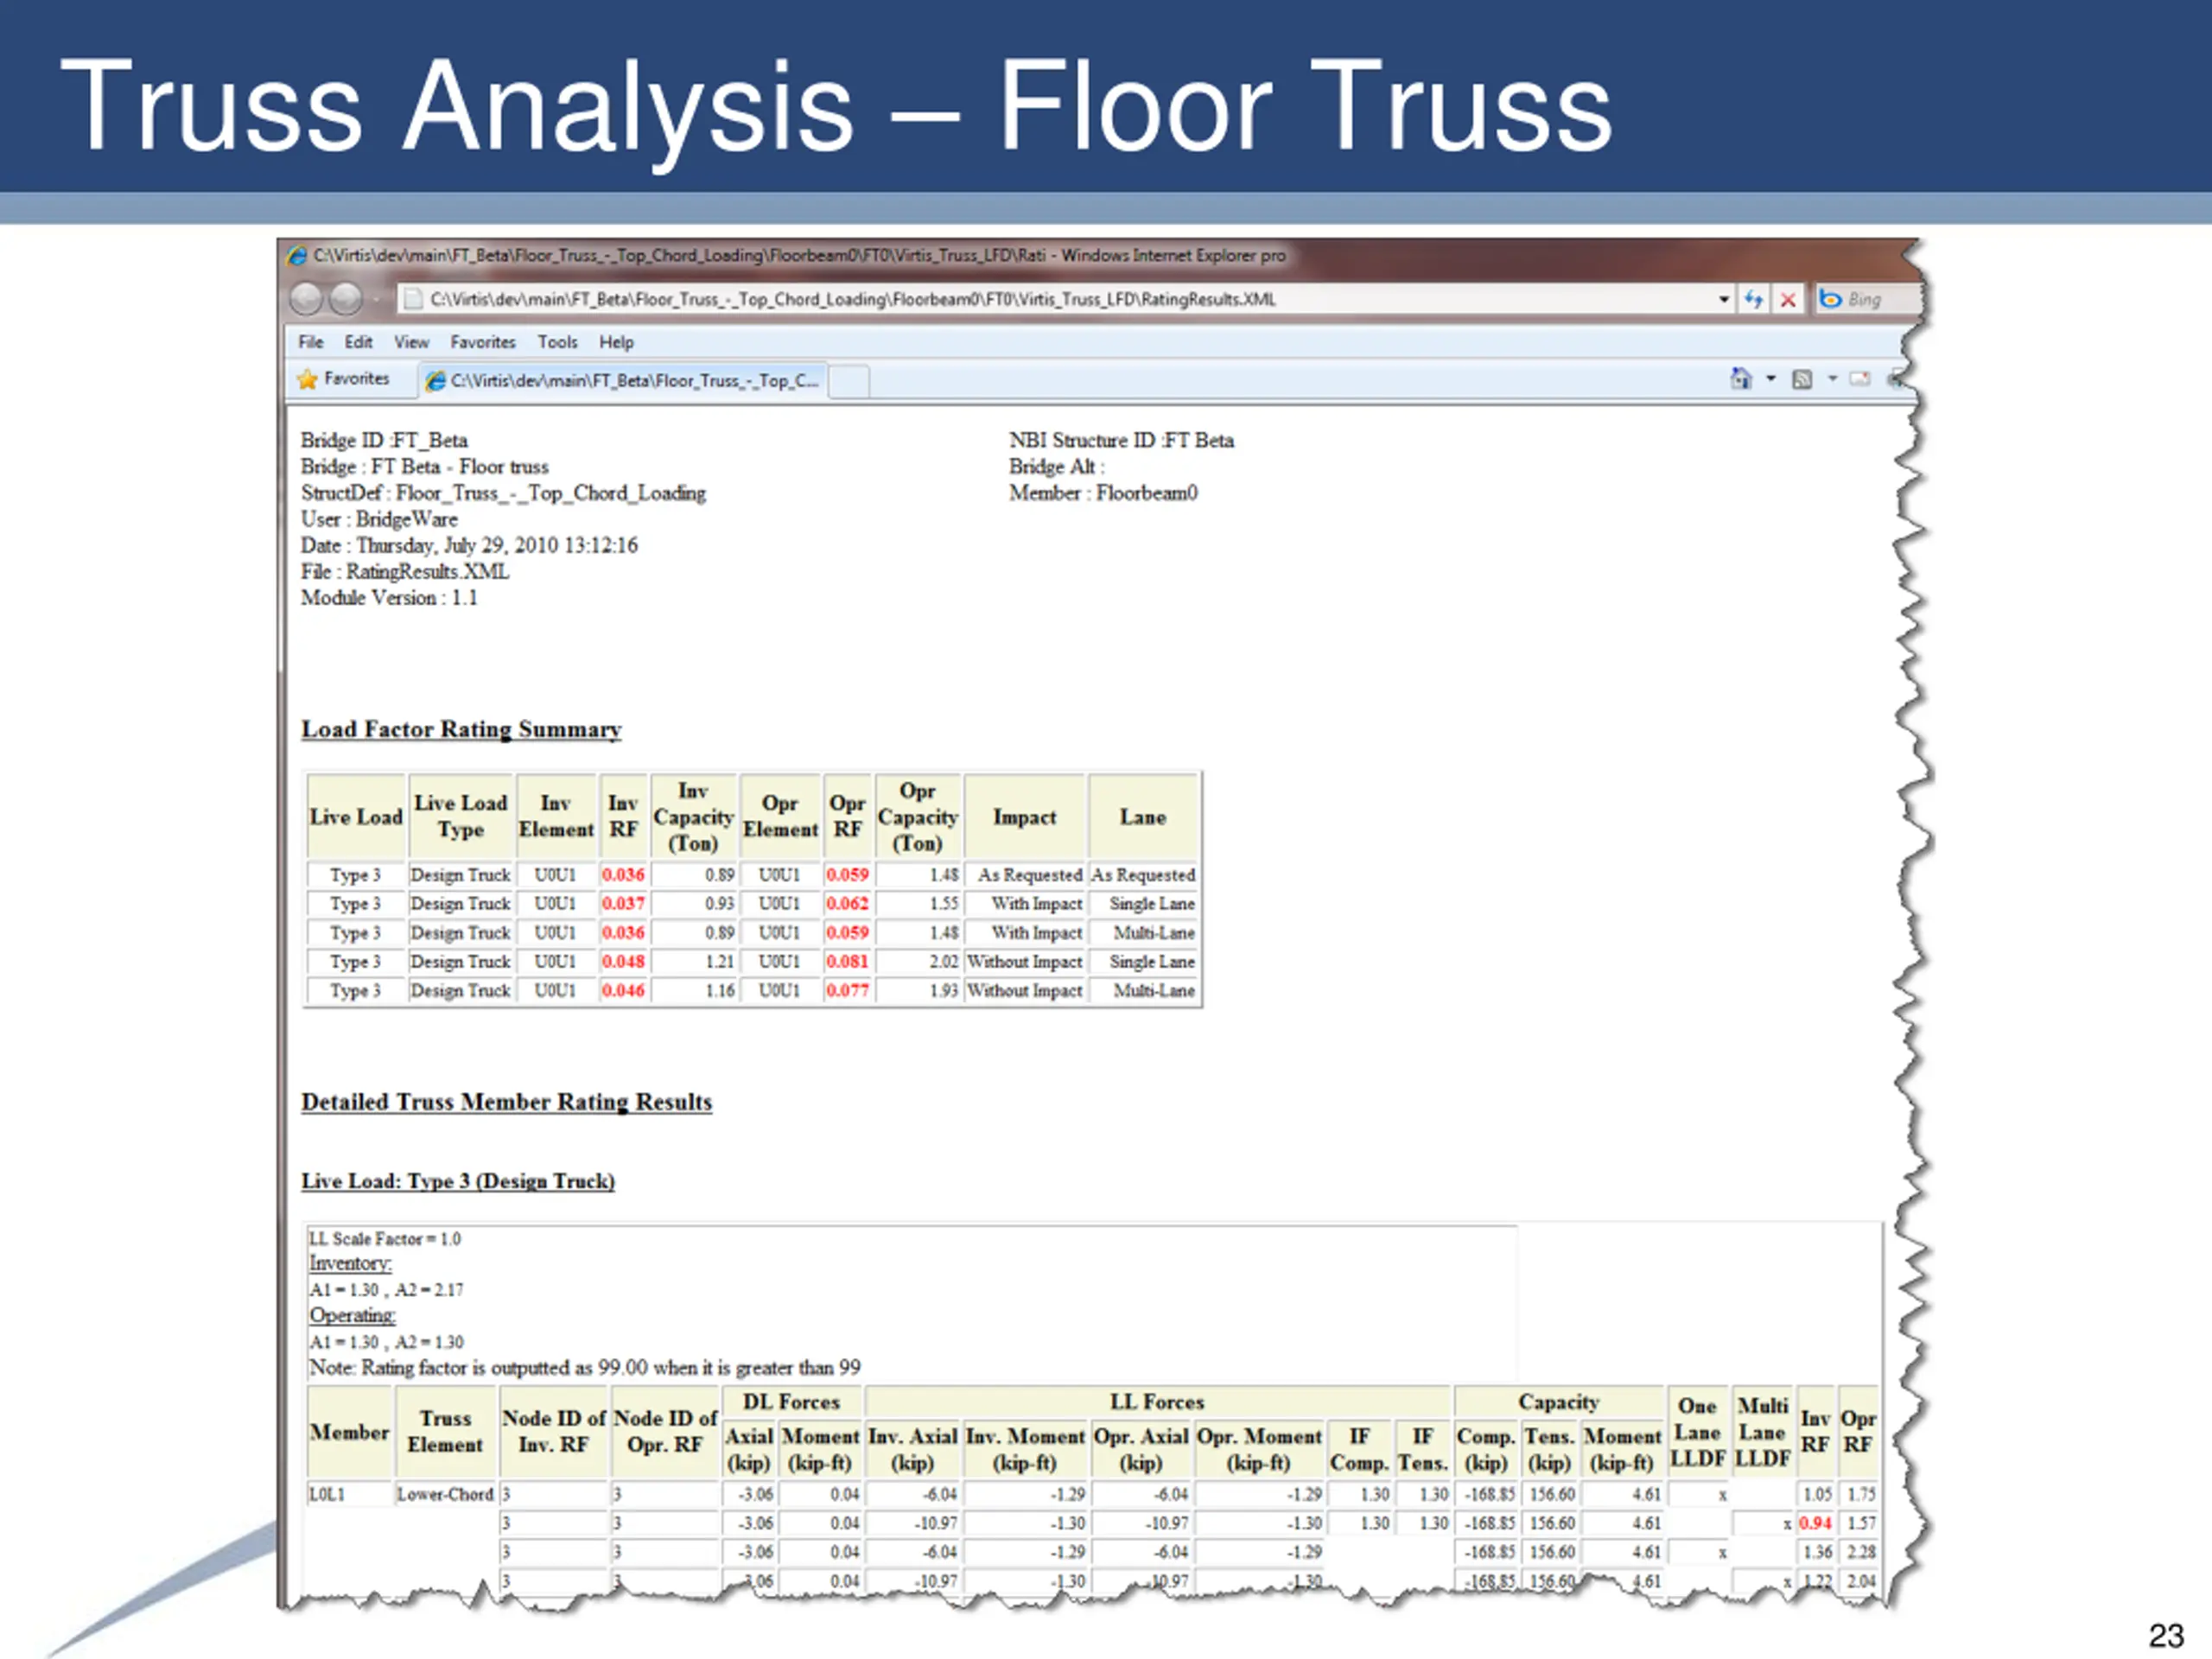
Task: Open the Tools menu
Action: pyautogui.click(x=557, y=342)
